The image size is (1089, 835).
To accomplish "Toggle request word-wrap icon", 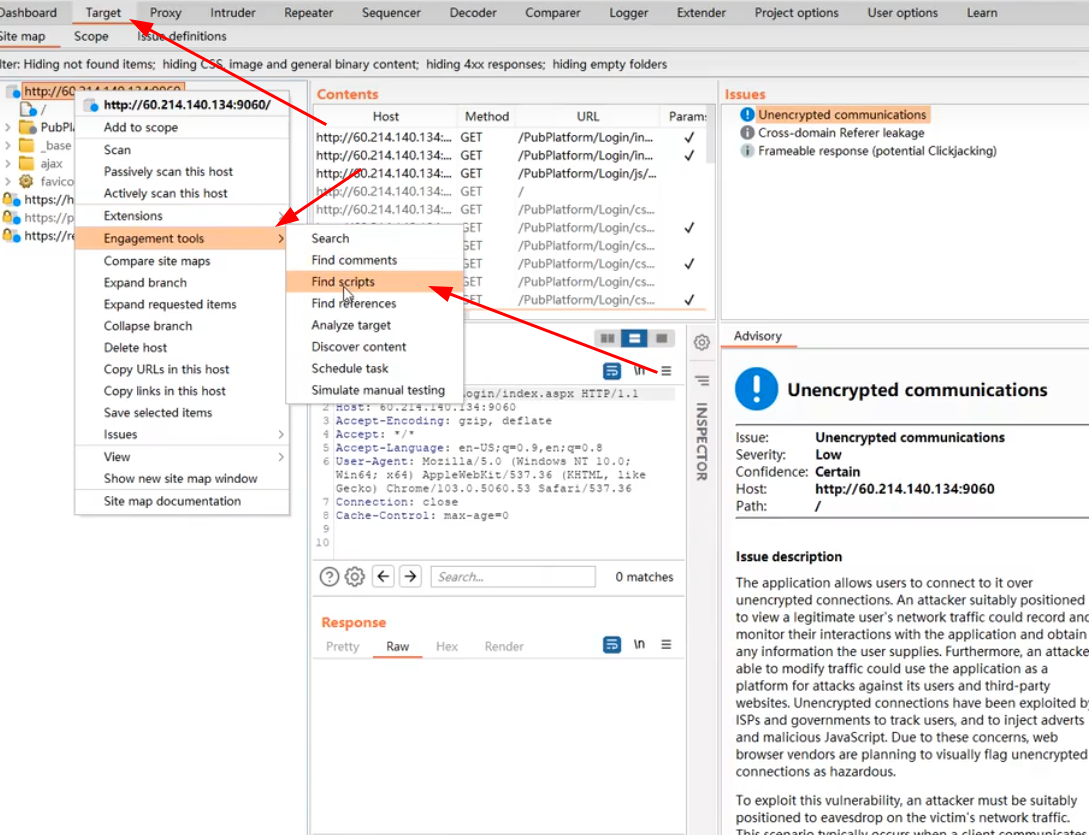I will 612,371.
